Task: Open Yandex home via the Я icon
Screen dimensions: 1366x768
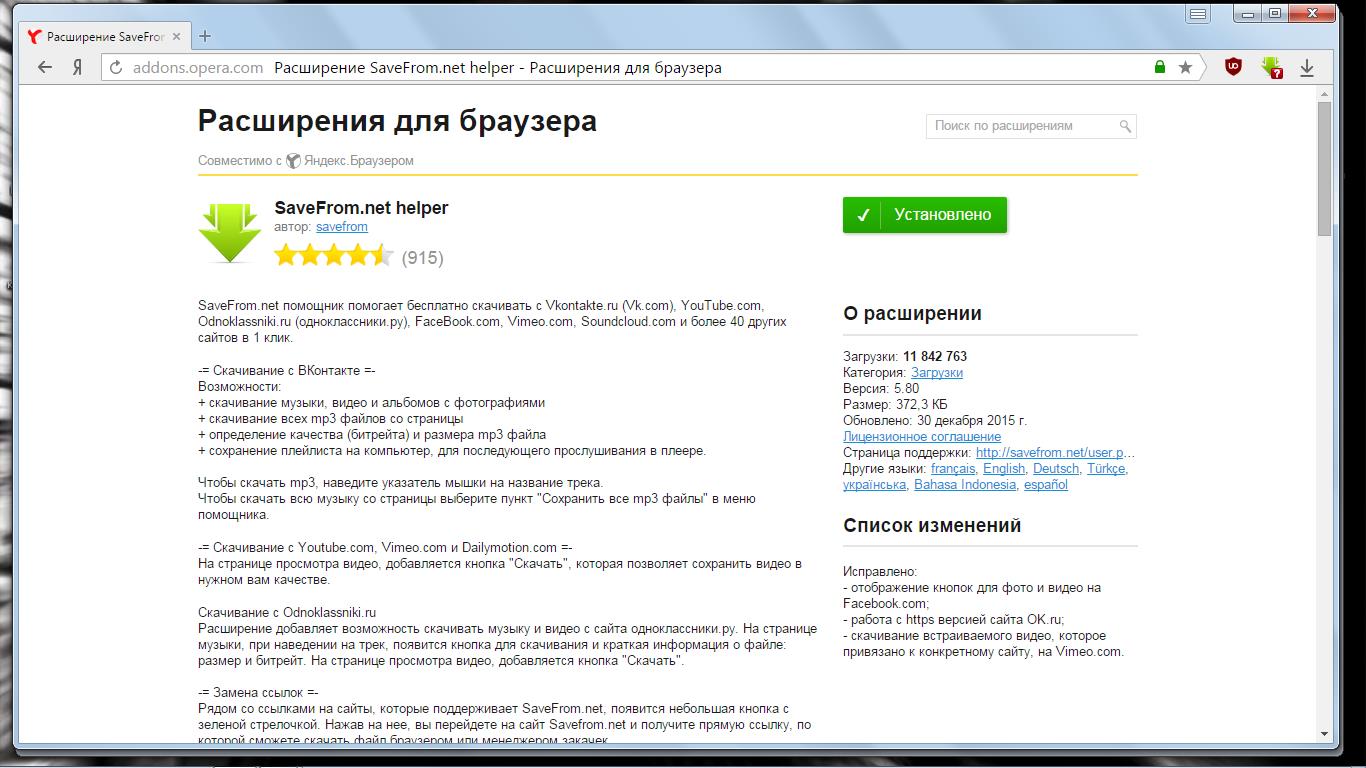Action: (77, 68)
